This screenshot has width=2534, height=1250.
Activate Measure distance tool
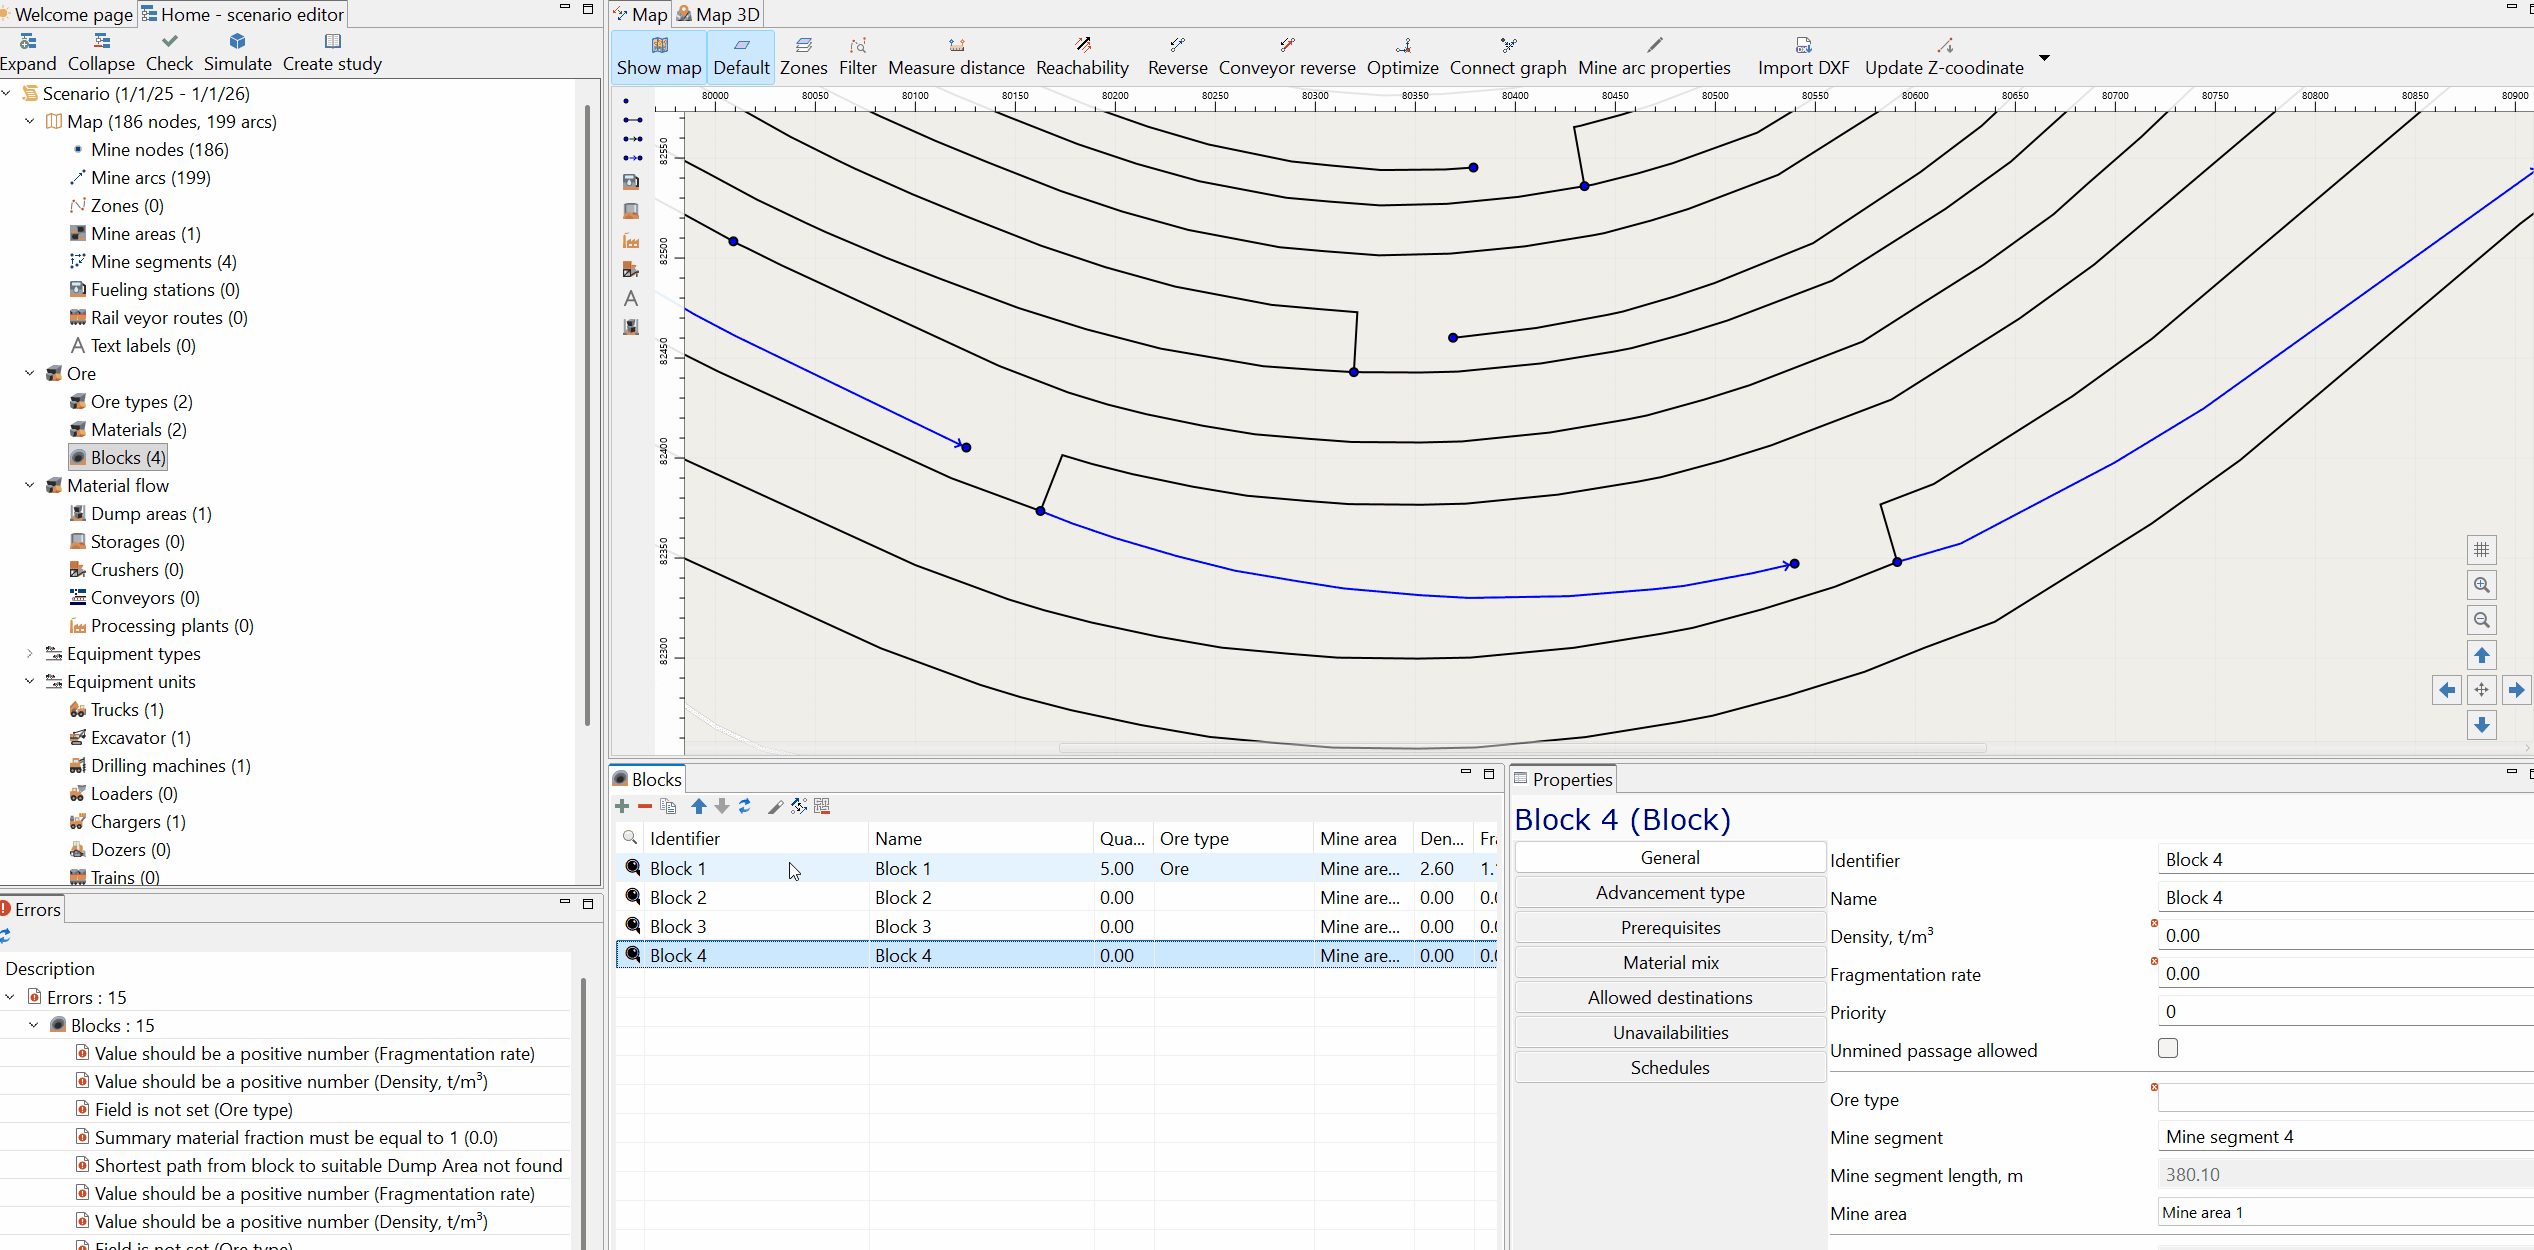point(956,57)
